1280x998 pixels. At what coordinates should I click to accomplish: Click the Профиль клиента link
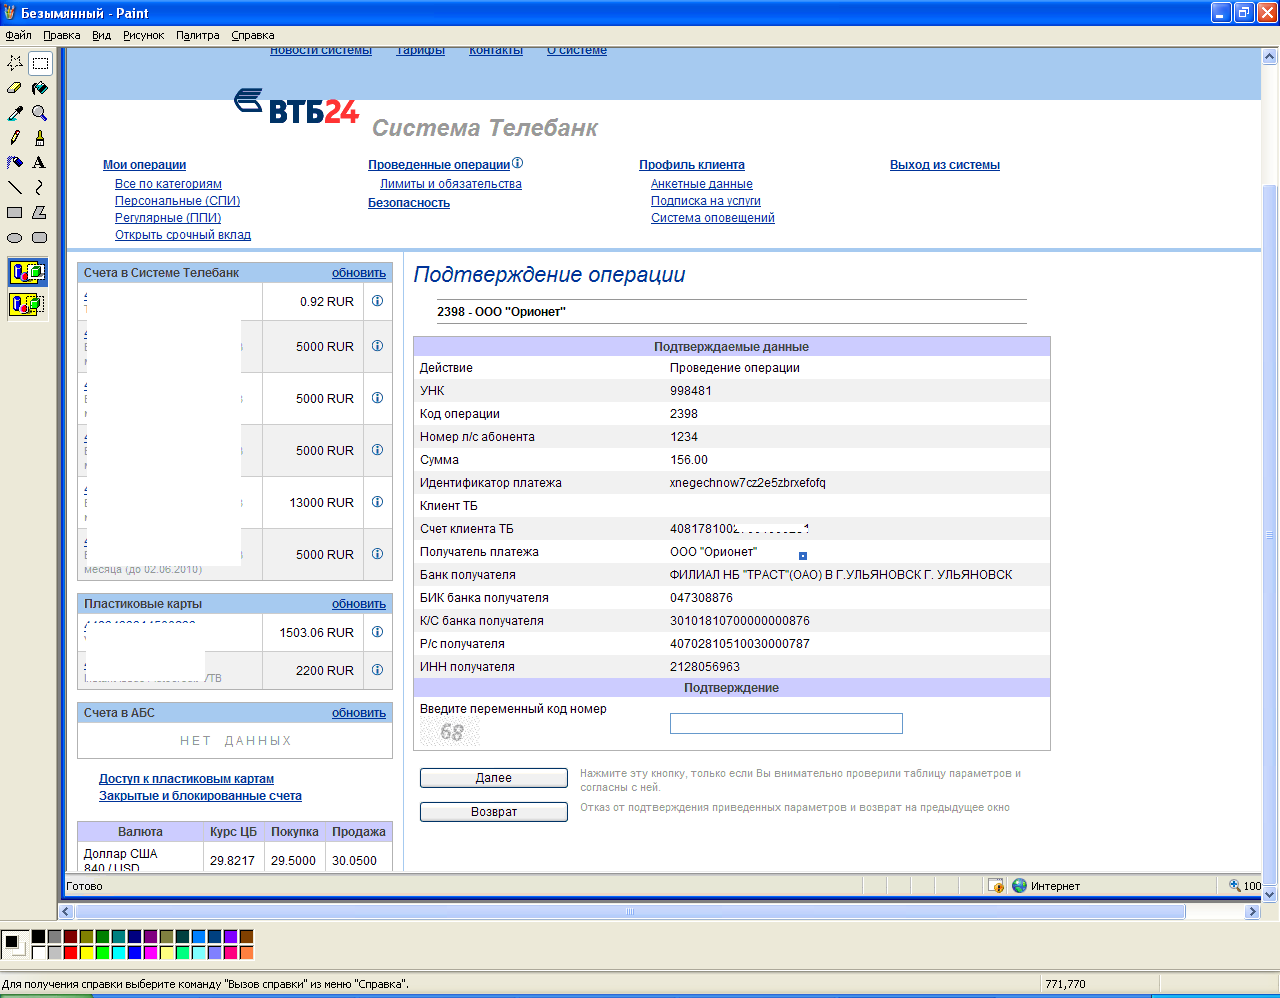pos(692,165)
